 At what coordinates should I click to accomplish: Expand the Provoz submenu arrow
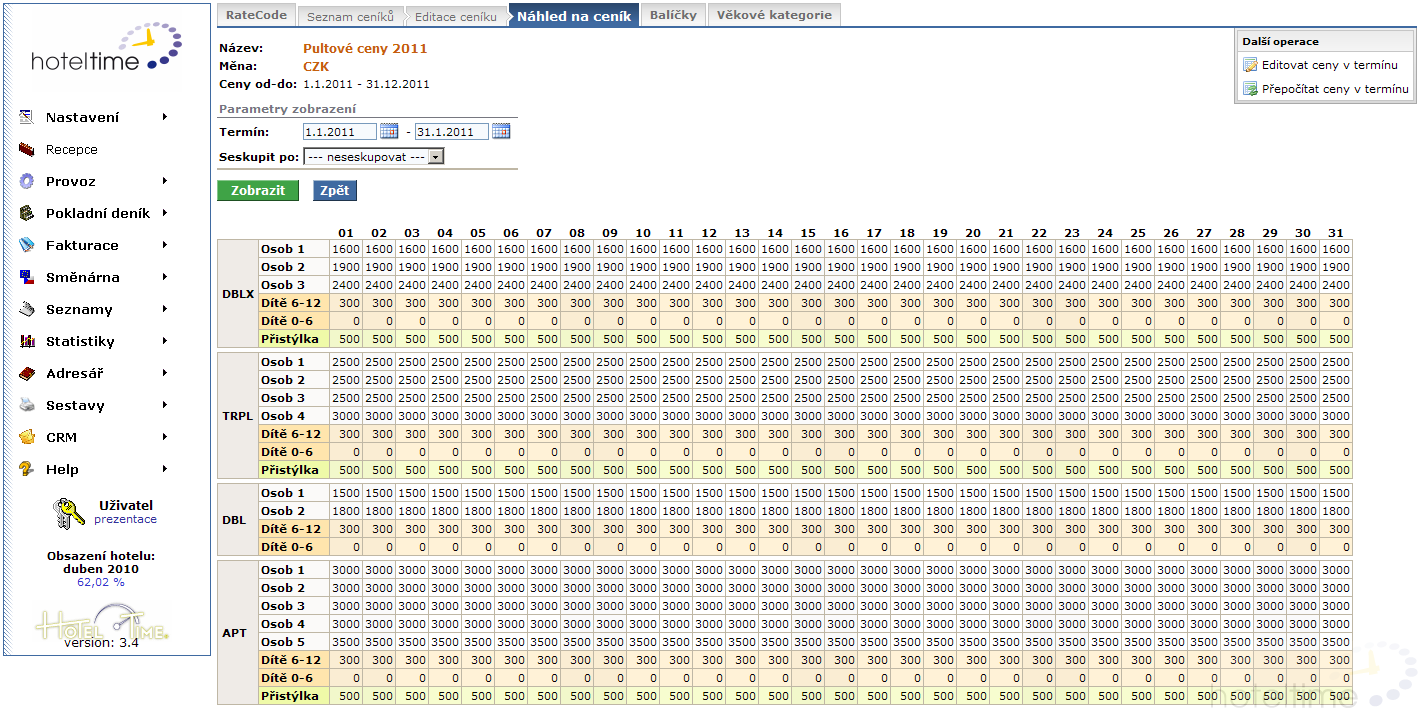[x=164, y=181]
